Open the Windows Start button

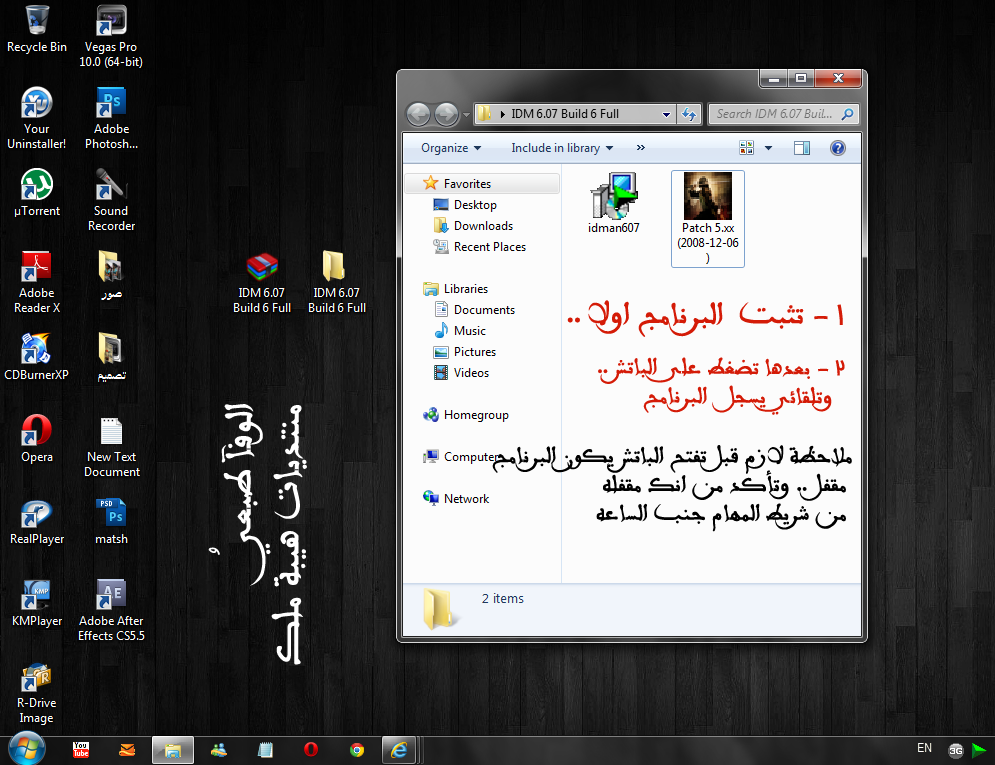point(26,750)
